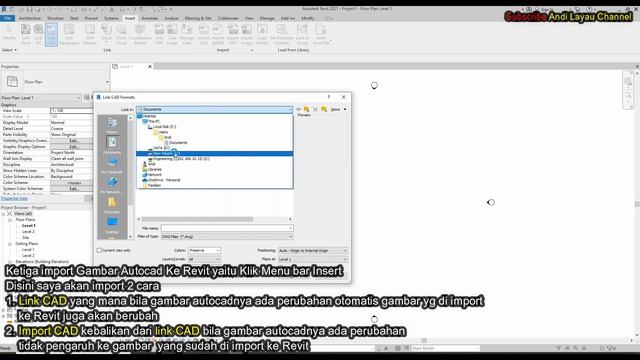This screenshot has height=360, width=640.
Task: Click the DWF Markup ribbon icon
Action: [x=90, y=34]
